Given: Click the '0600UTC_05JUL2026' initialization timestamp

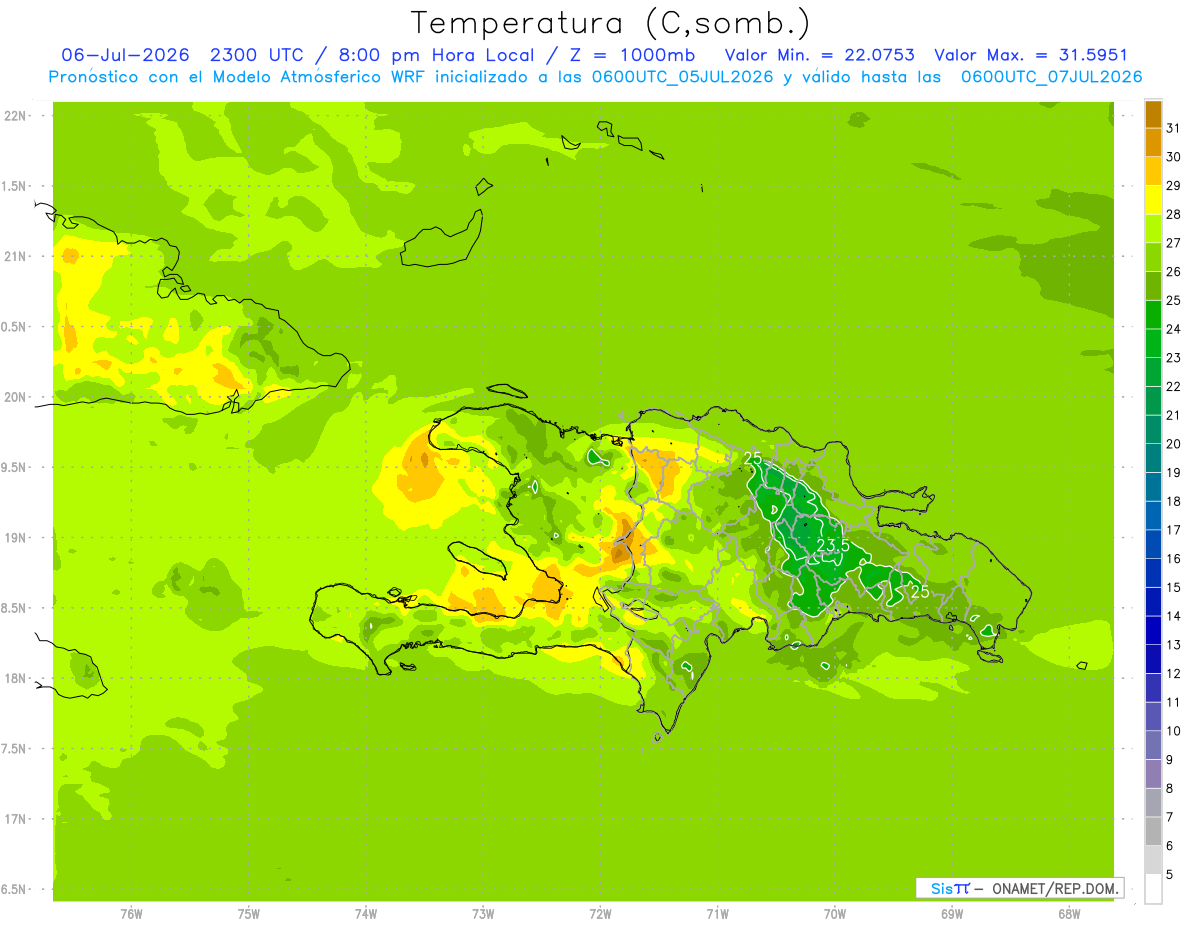Looking at the screenshot, I should click(679, 76).
